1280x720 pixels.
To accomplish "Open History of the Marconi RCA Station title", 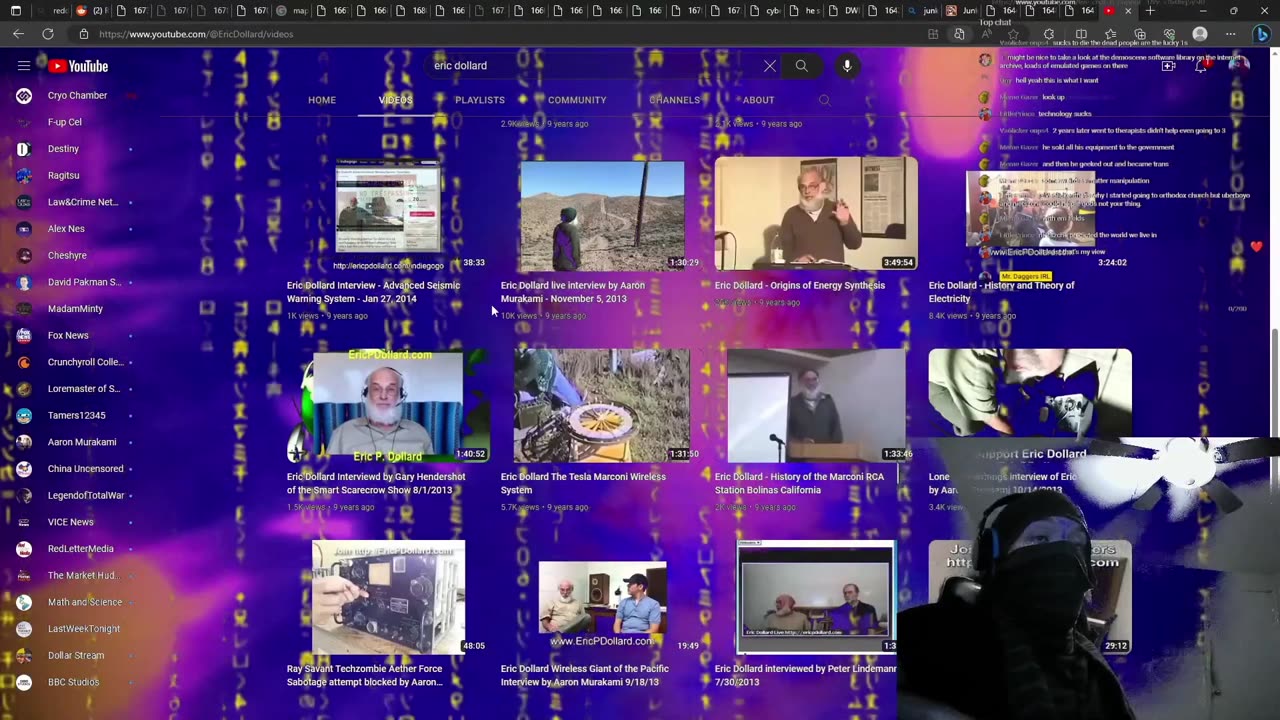I will pos(800,483).
